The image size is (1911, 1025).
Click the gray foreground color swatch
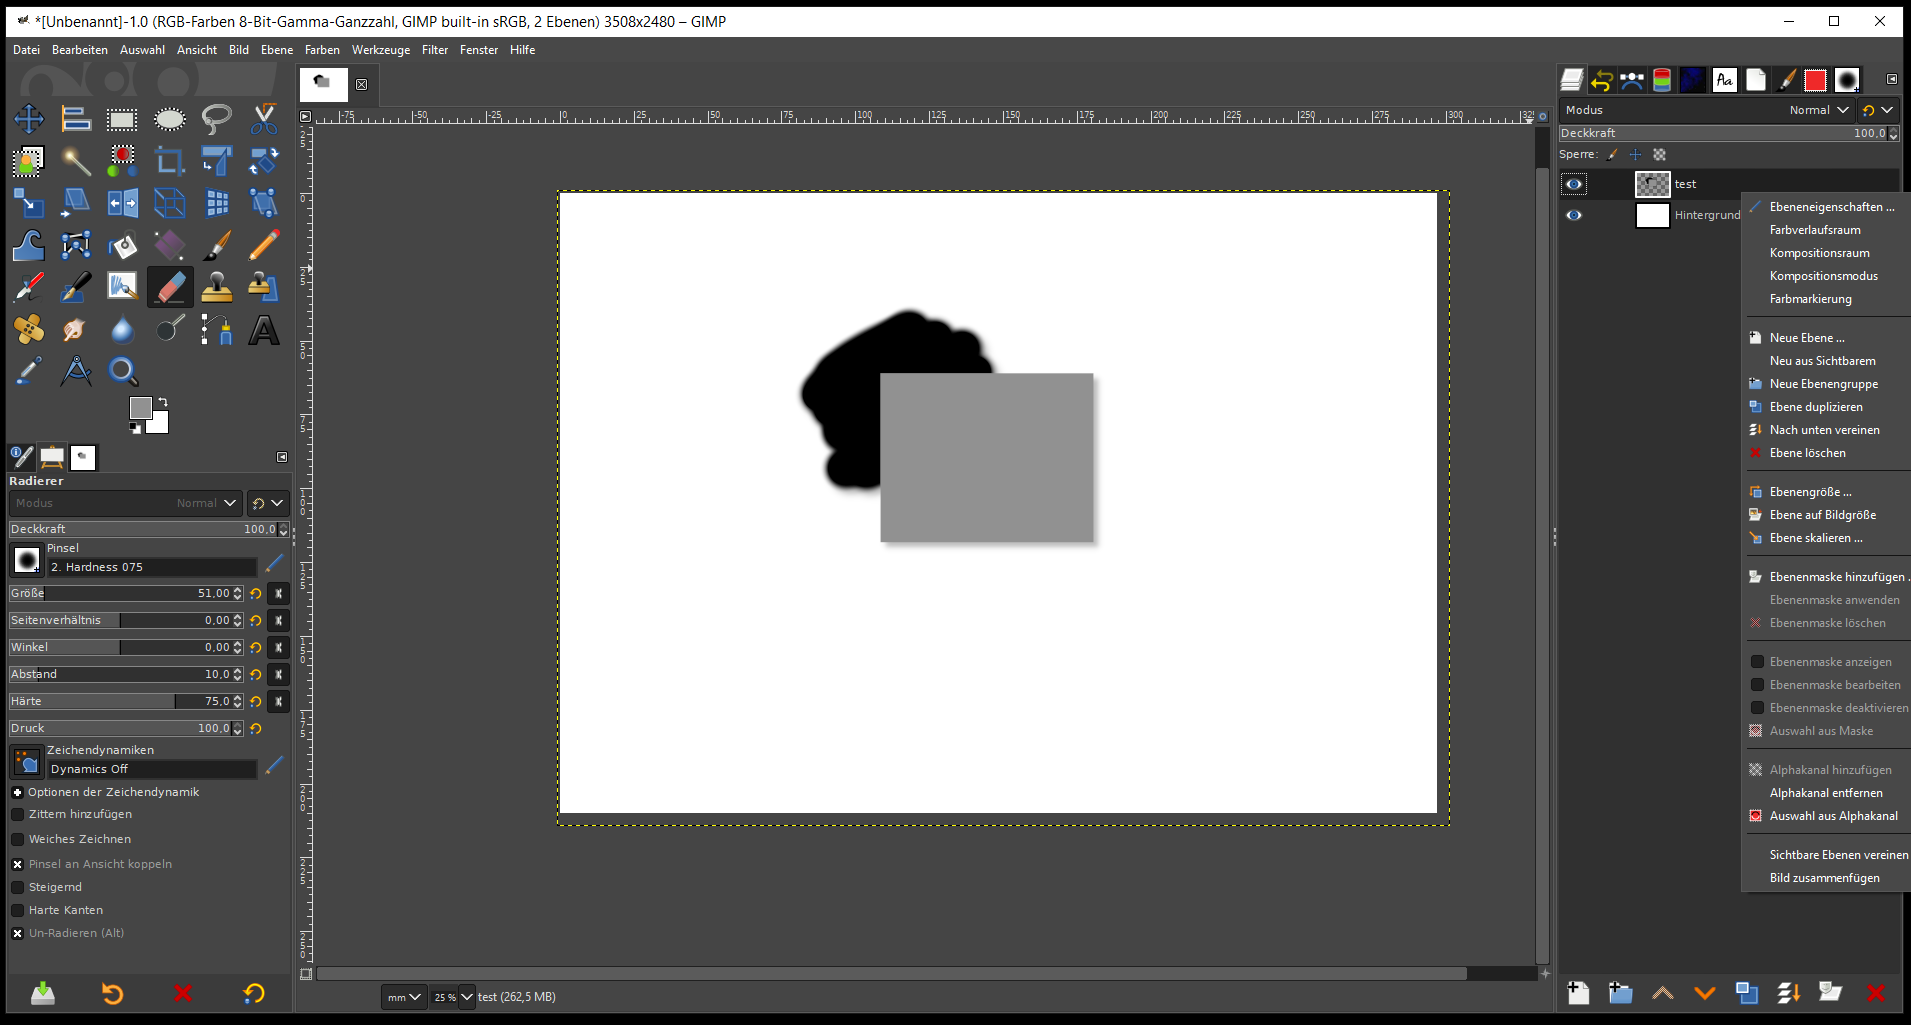[x=140, y=408]
